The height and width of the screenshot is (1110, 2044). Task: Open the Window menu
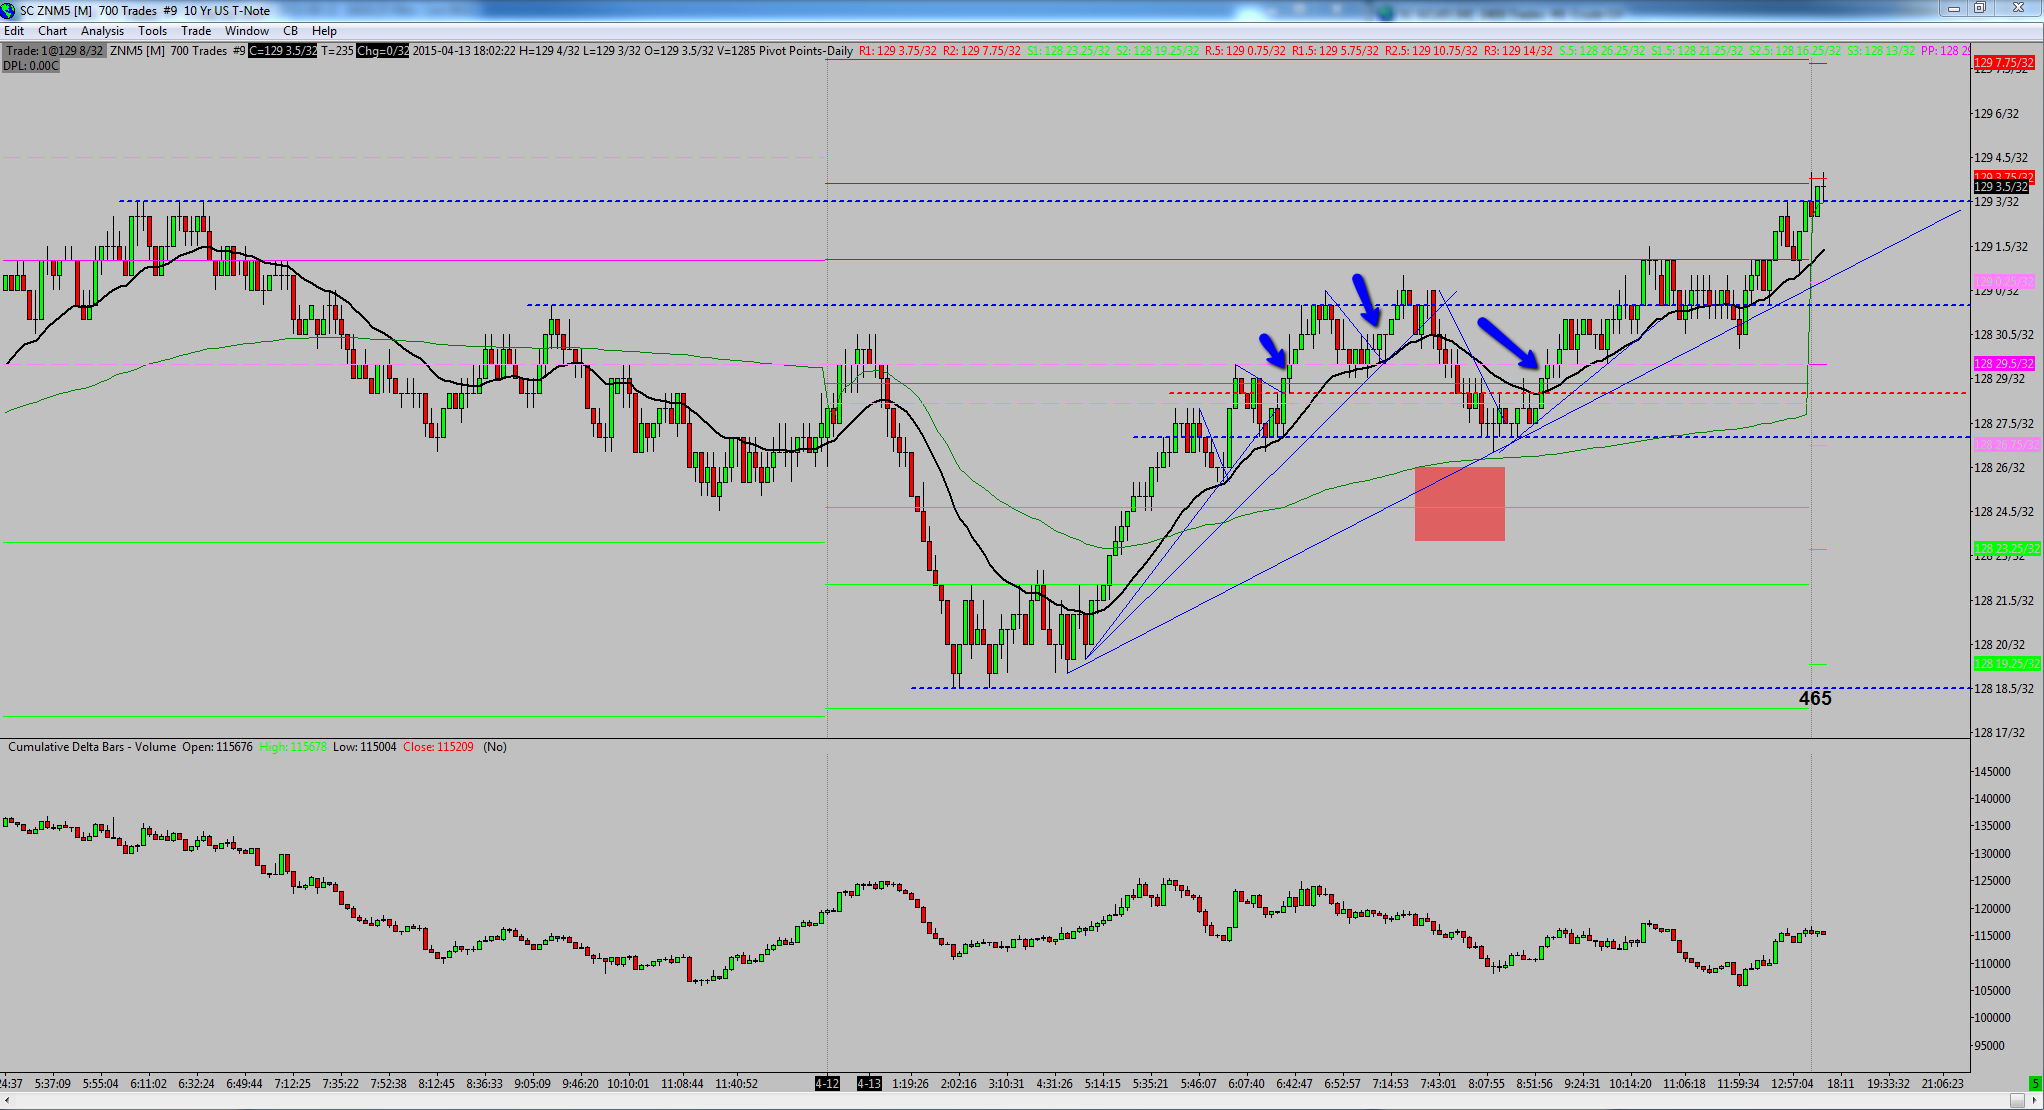coord(247,31)
